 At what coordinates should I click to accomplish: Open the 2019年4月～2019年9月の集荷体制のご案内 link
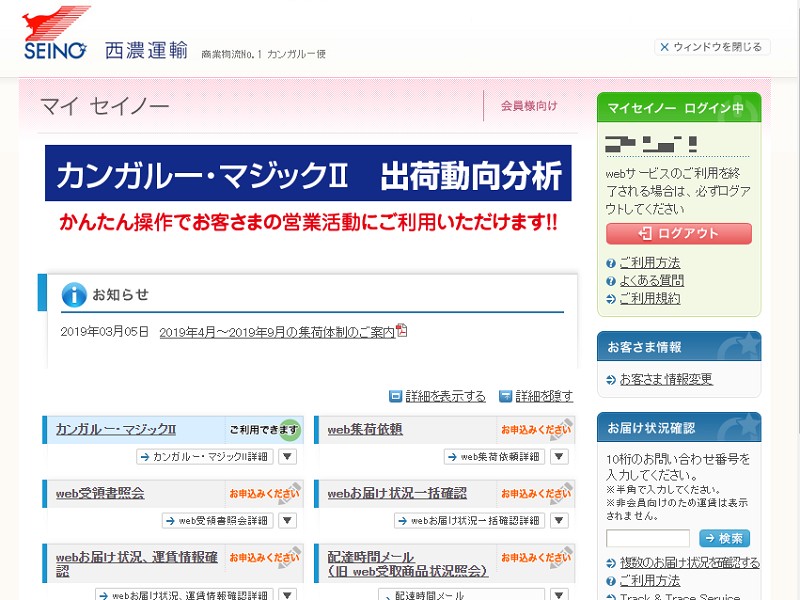click(x=277, y=333)
